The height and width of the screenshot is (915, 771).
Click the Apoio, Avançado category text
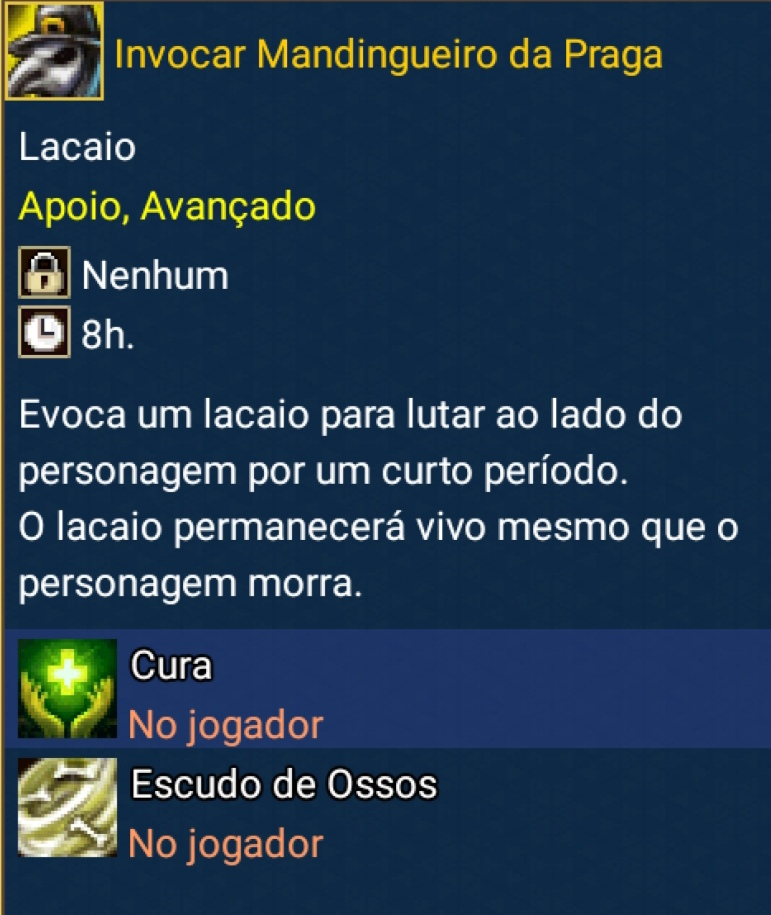coord(167,208)
